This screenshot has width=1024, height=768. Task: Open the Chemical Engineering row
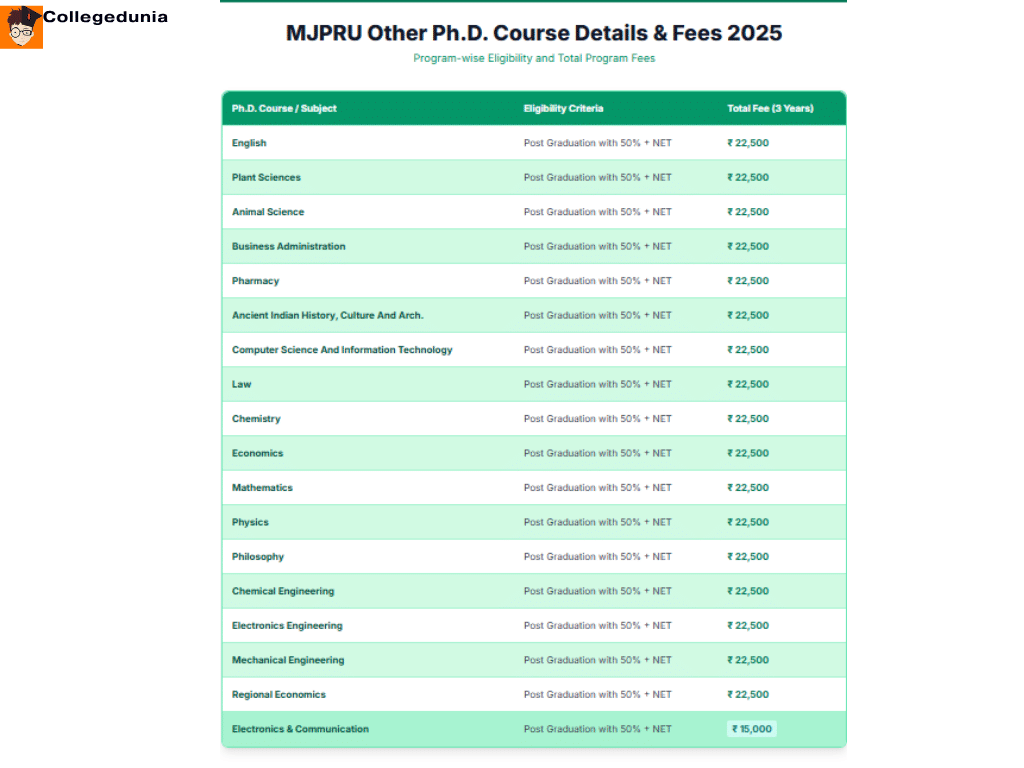(281, 591)
